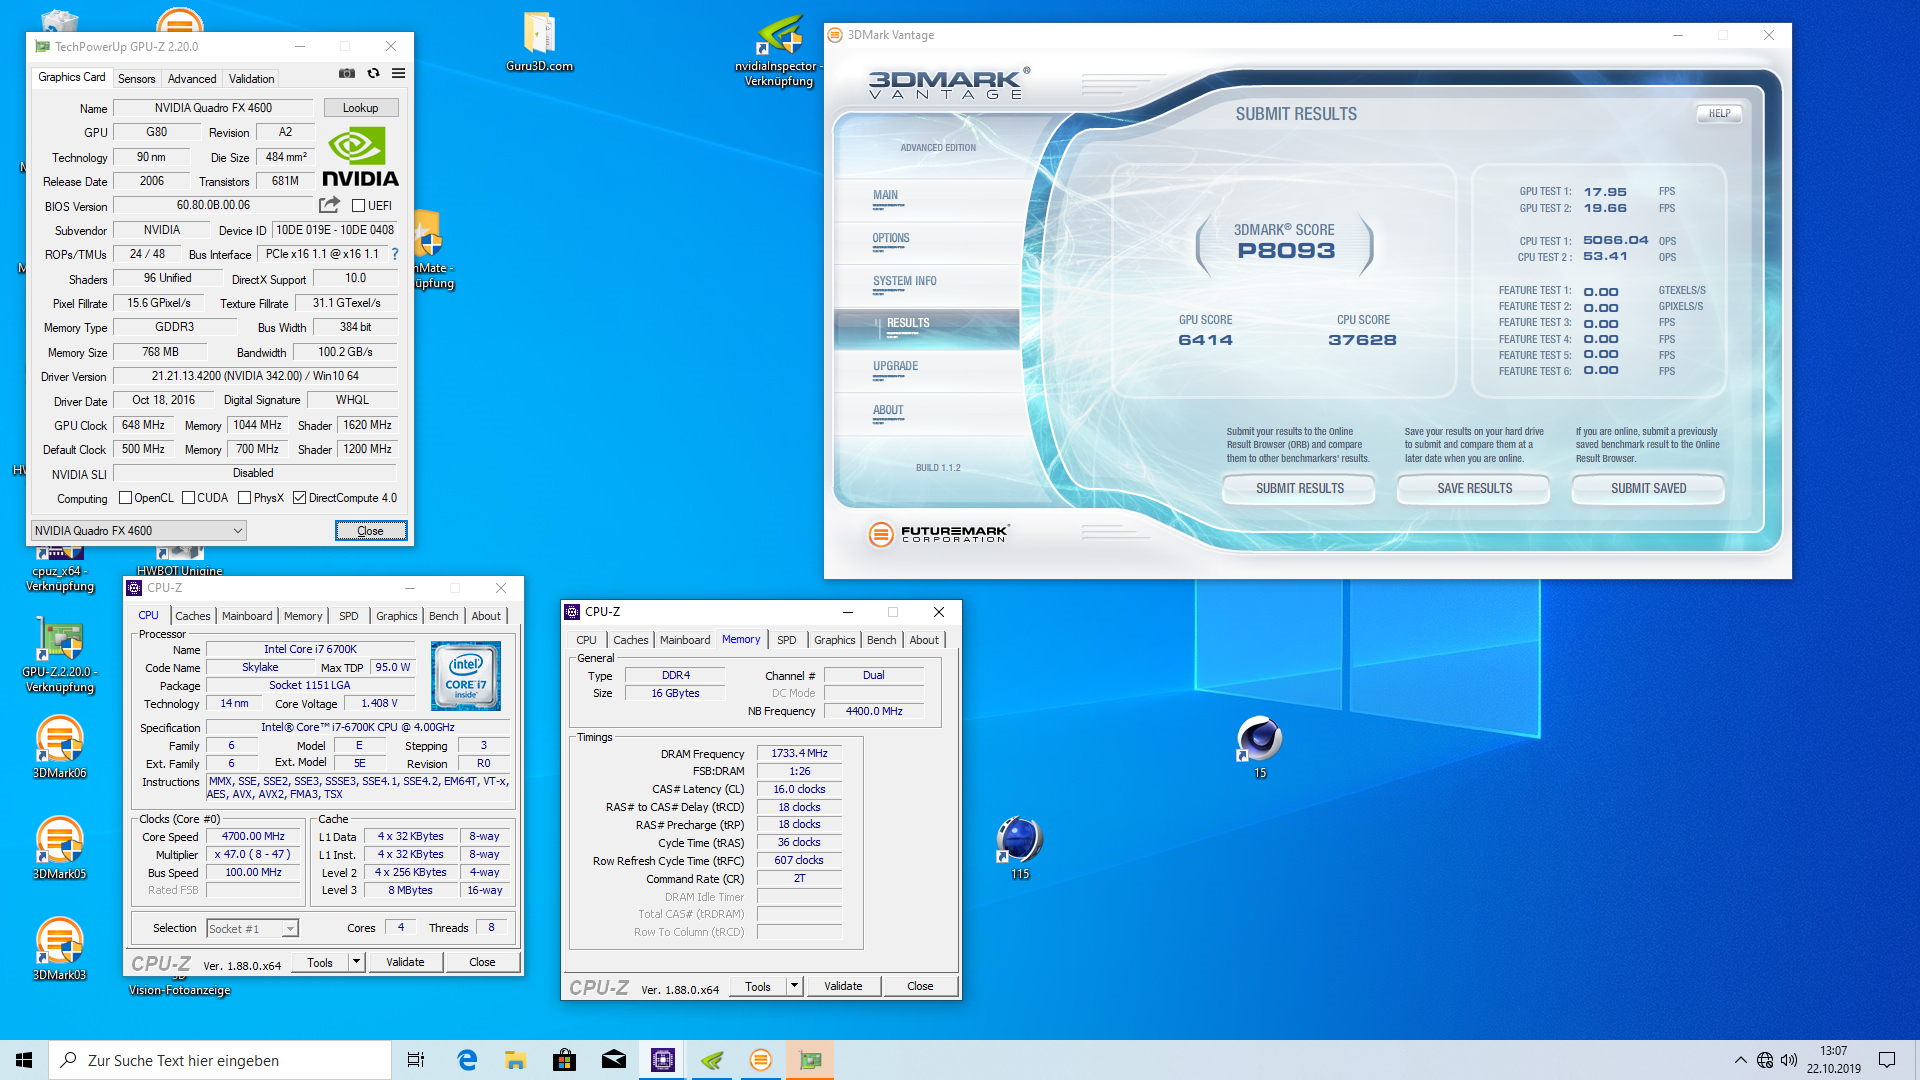Open Microsoft Edge from the taskbar
The height and width of the screenshot is (1080, 1920).
point(466,1060)
